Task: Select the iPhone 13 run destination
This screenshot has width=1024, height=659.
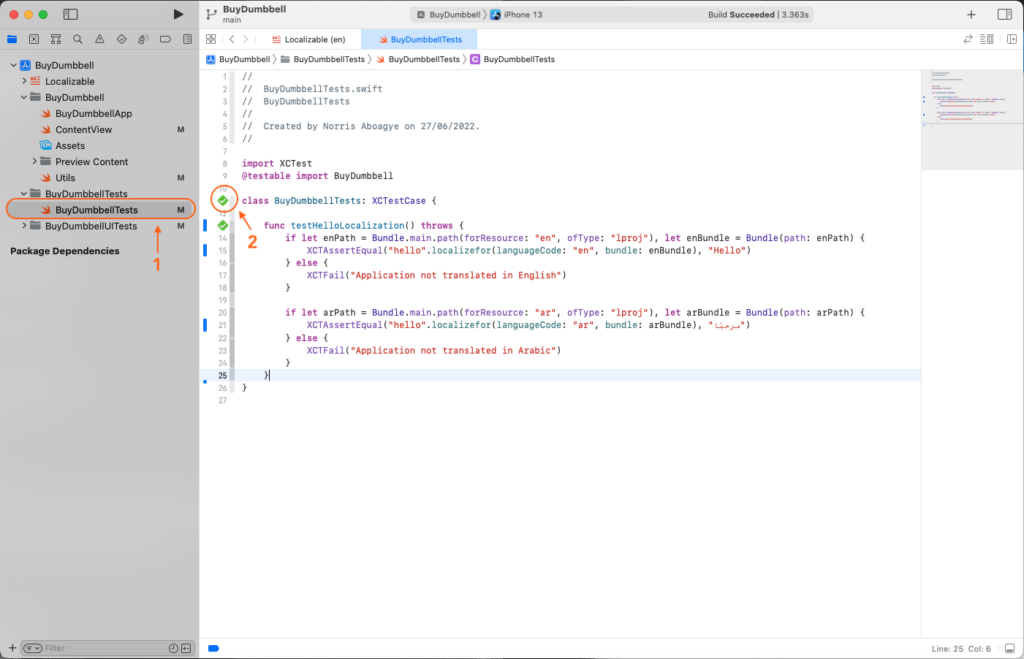Action: click(x=517, y=14)
